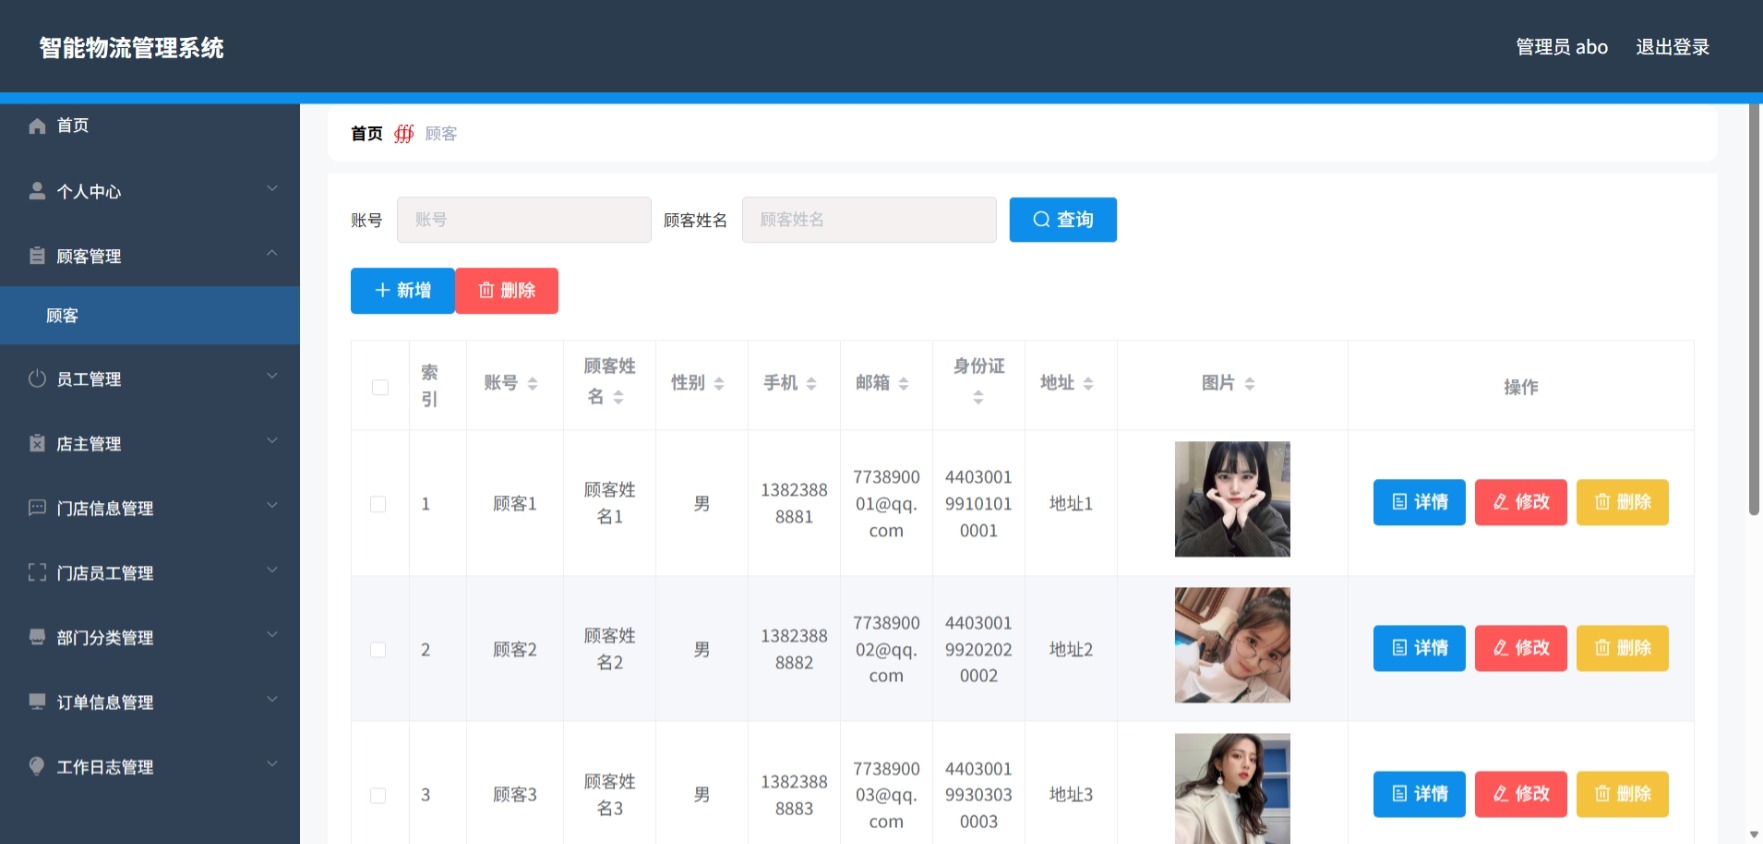Select the checkbox for 顾客2 row

click(378, 650)
